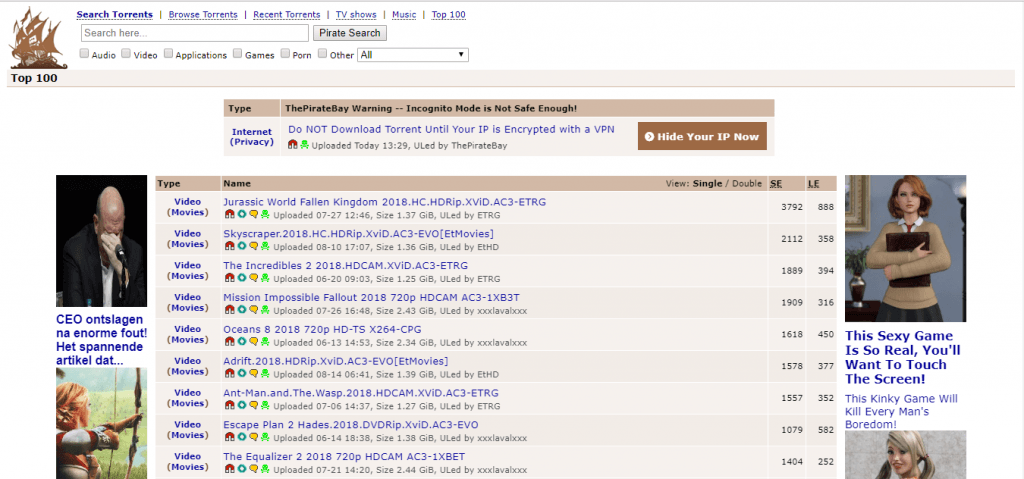Viewport: 1024px width, 479px height.
Task: Open Recent Torrents page
Action: (x=287, y=14)
